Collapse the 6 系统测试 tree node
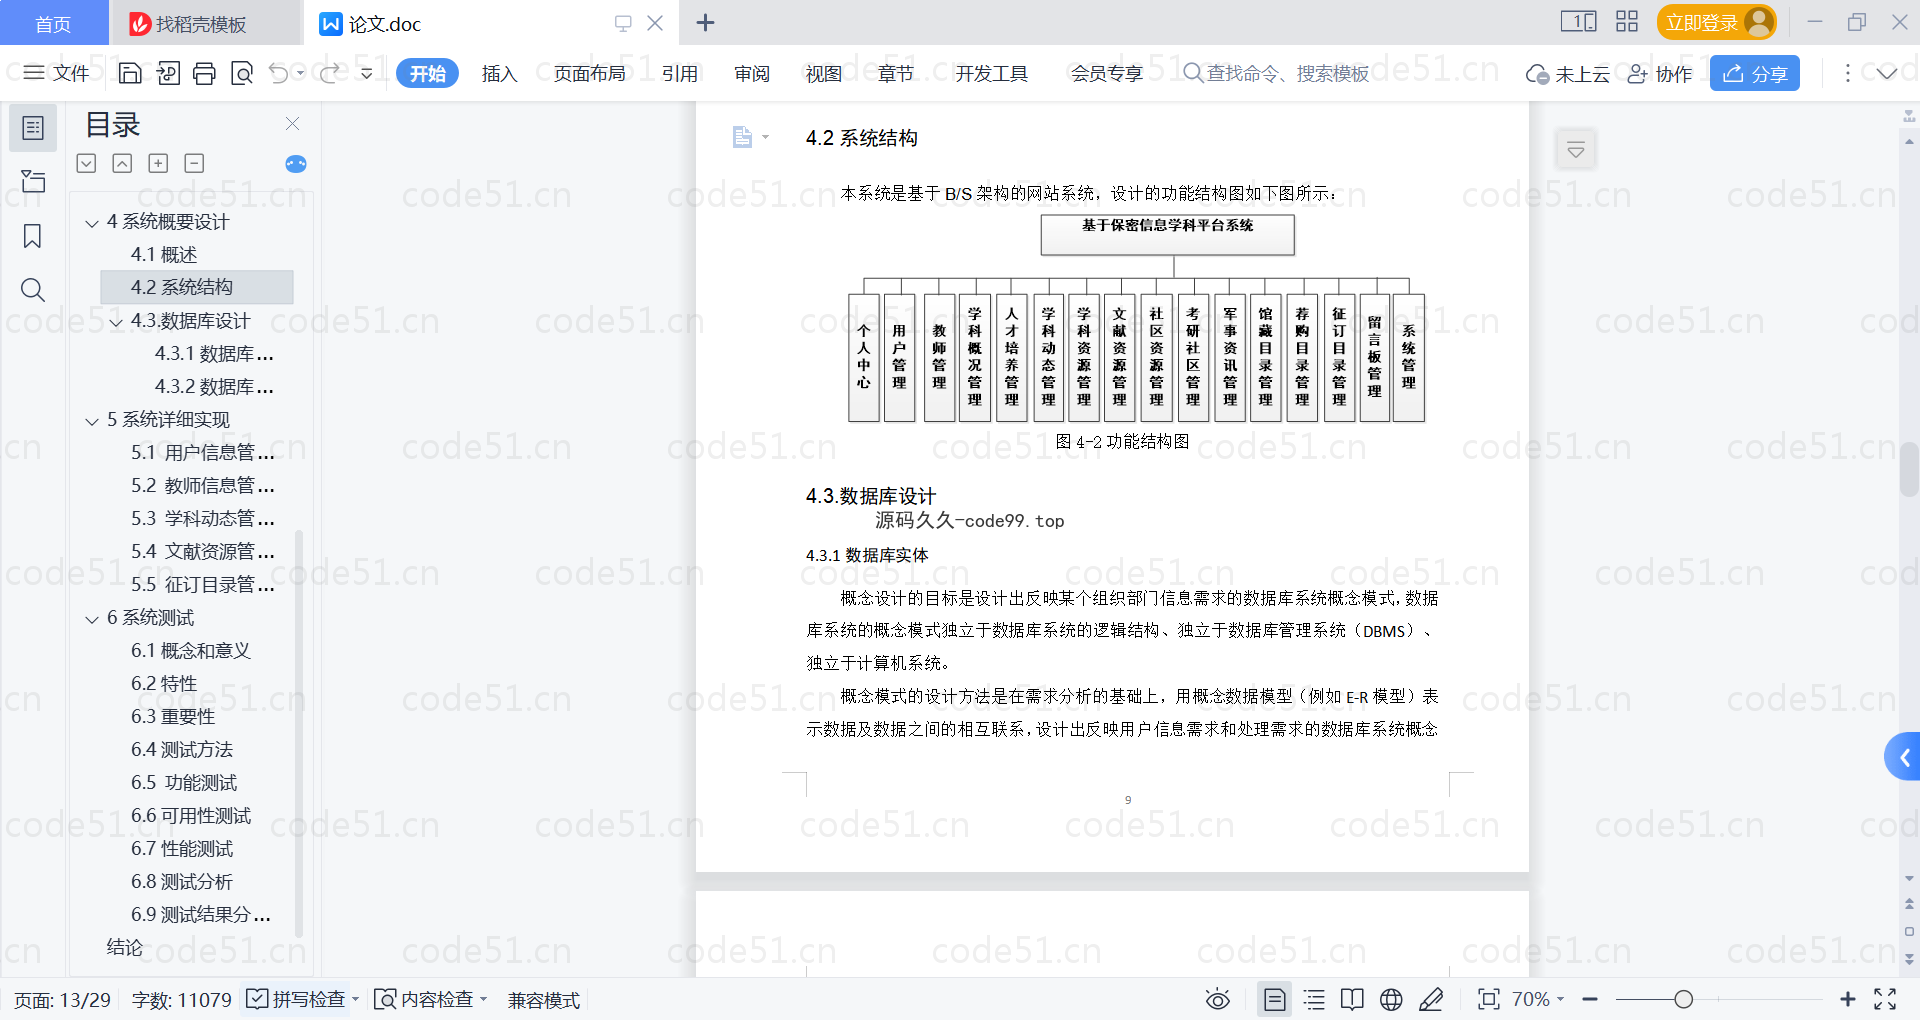Screen dimensions: 1920x1020 click(92, 619)
